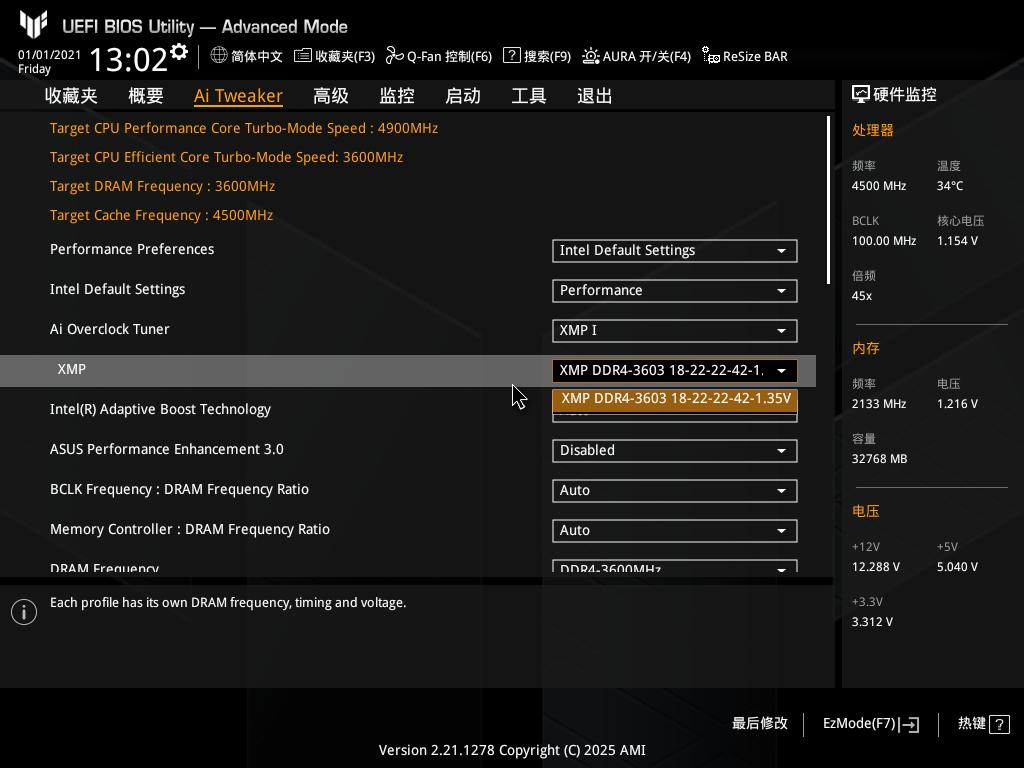
Task: Click the clock 13:02
Action: tap(129, 59)
